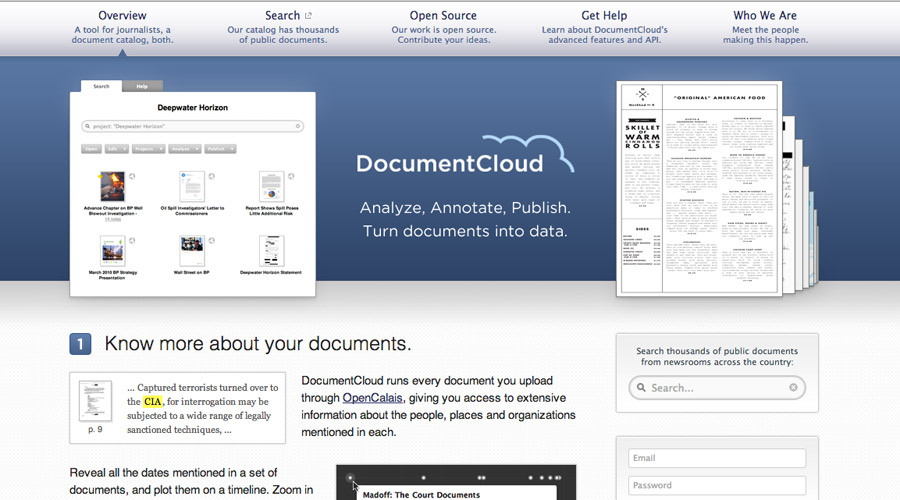This screenshot has width=900, height=500.
Task: Open the Wall Street on BP thumbnail
Action: pyautogui.click(x=192, y=251)
